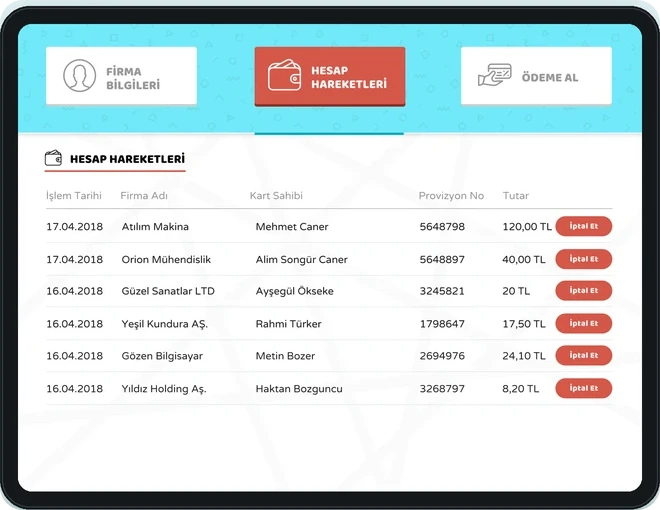The width and height of the screenshot is (660, 510).
Task: Click İptal Et for Yeşil Kundura AŞ.
Action: point(583,324)
